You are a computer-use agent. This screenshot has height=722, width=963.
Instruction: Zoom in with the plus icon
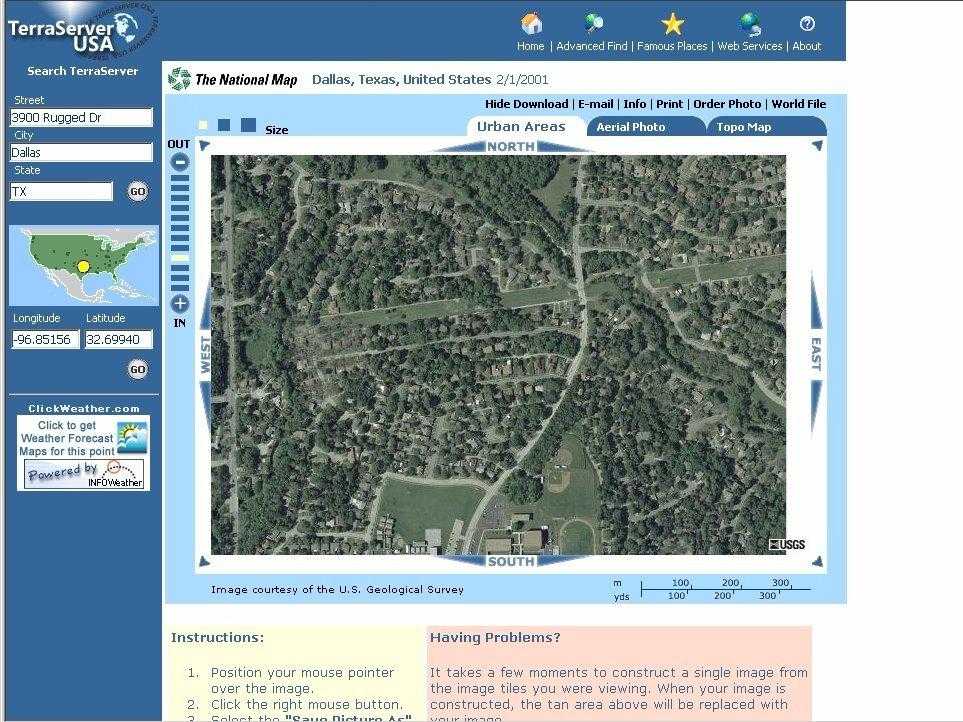click(x=180, y=304)
